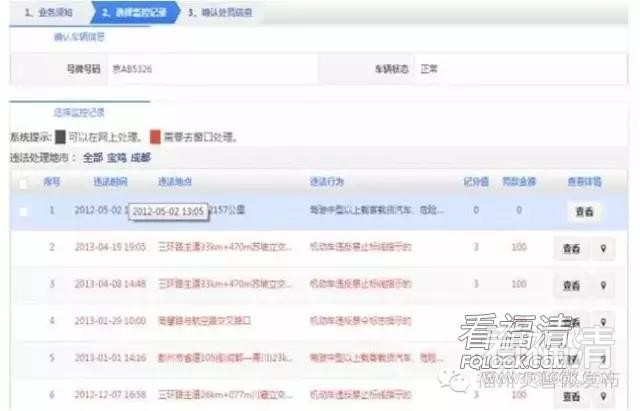
Task: Tick the select-all checkbox in table header
Action: pos(23,183)
